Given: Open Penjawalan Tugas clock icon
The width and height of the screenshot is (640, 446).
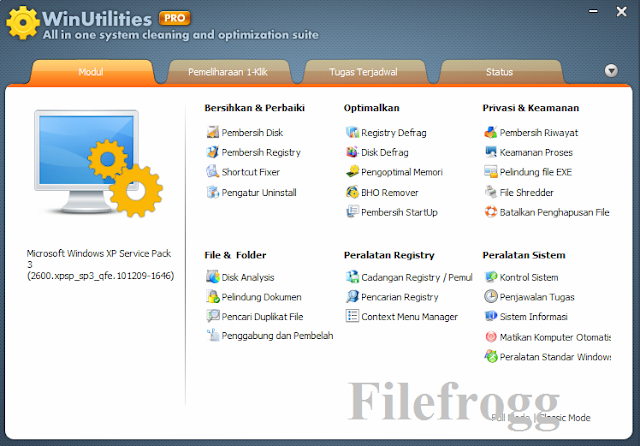Looking at the screenshot, I should coord(491,296).
